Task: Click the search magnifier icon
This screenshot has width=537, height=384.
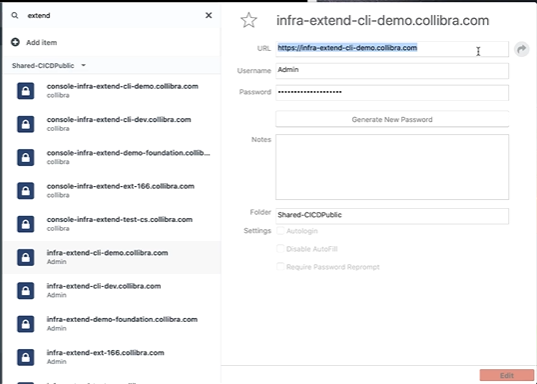Action: click(15, 15)
